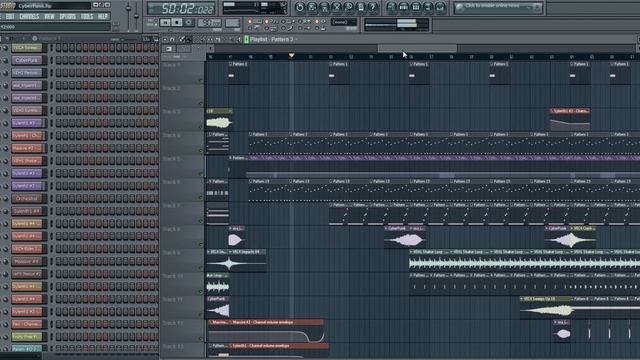The width and height of the screenshot is (640, 360).
Task: Toggle mute on playlist Track 3
Action: tap(201, 127)
